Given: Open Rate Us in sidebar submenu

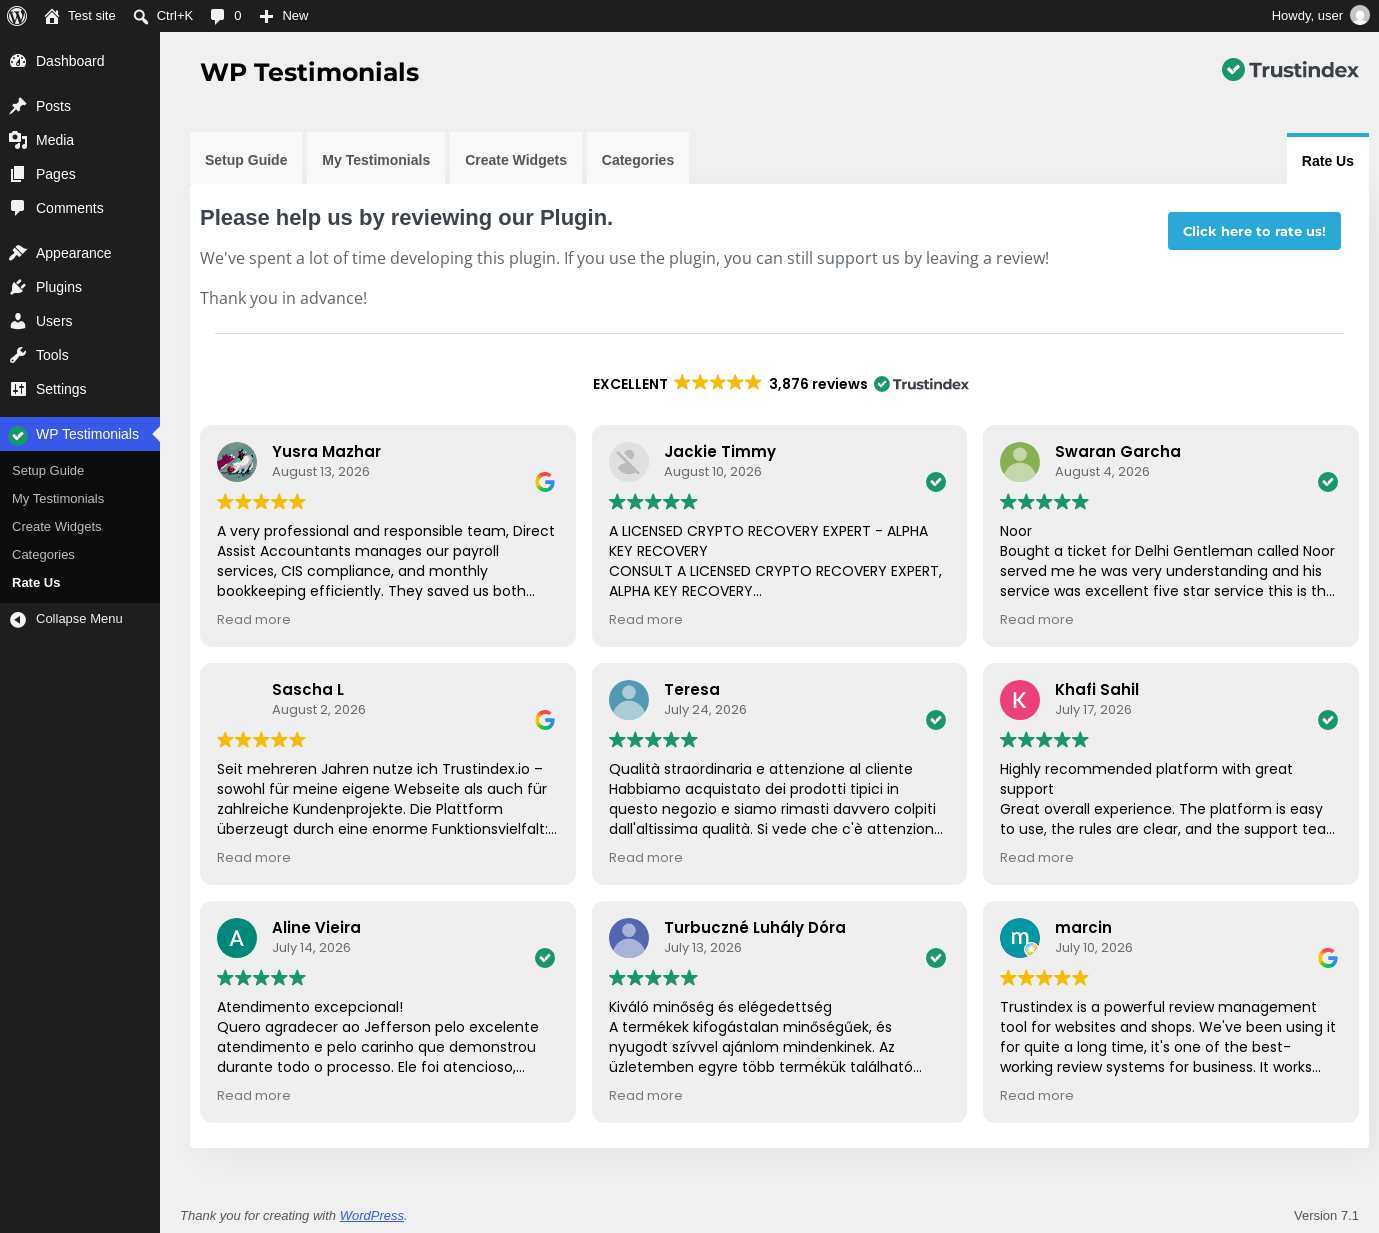Looking at the screenshot, I should coord(36,583).
